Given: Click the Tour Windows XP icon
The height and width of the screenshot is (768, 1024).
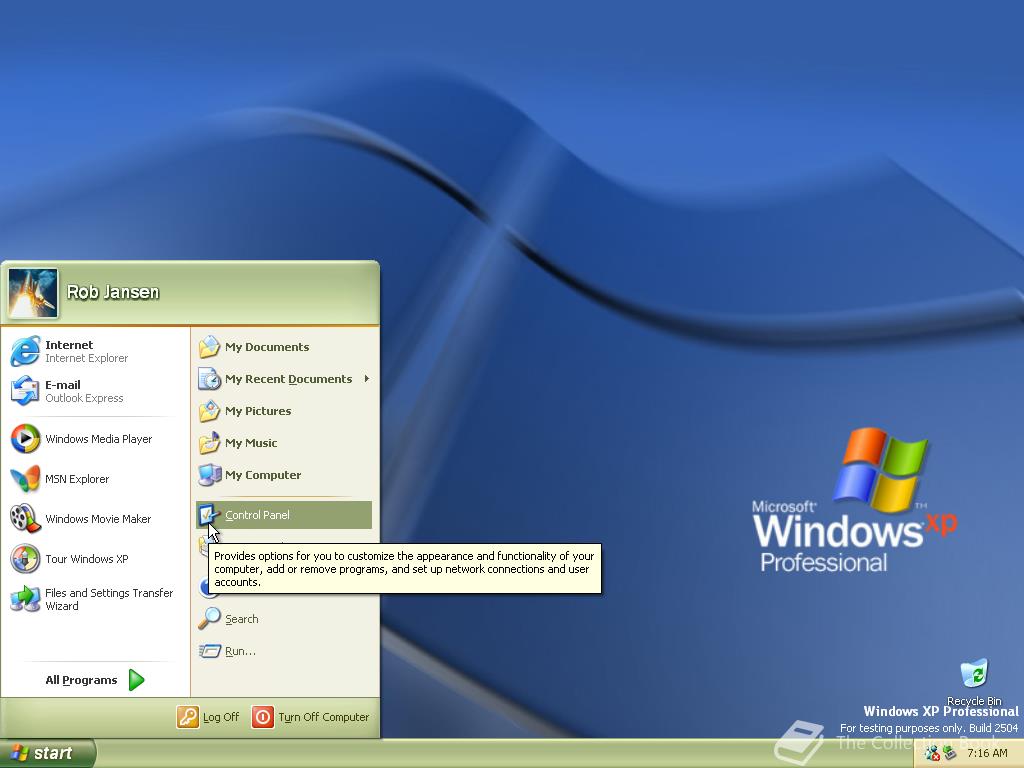Looking at the screenshot, I should 25,559.
